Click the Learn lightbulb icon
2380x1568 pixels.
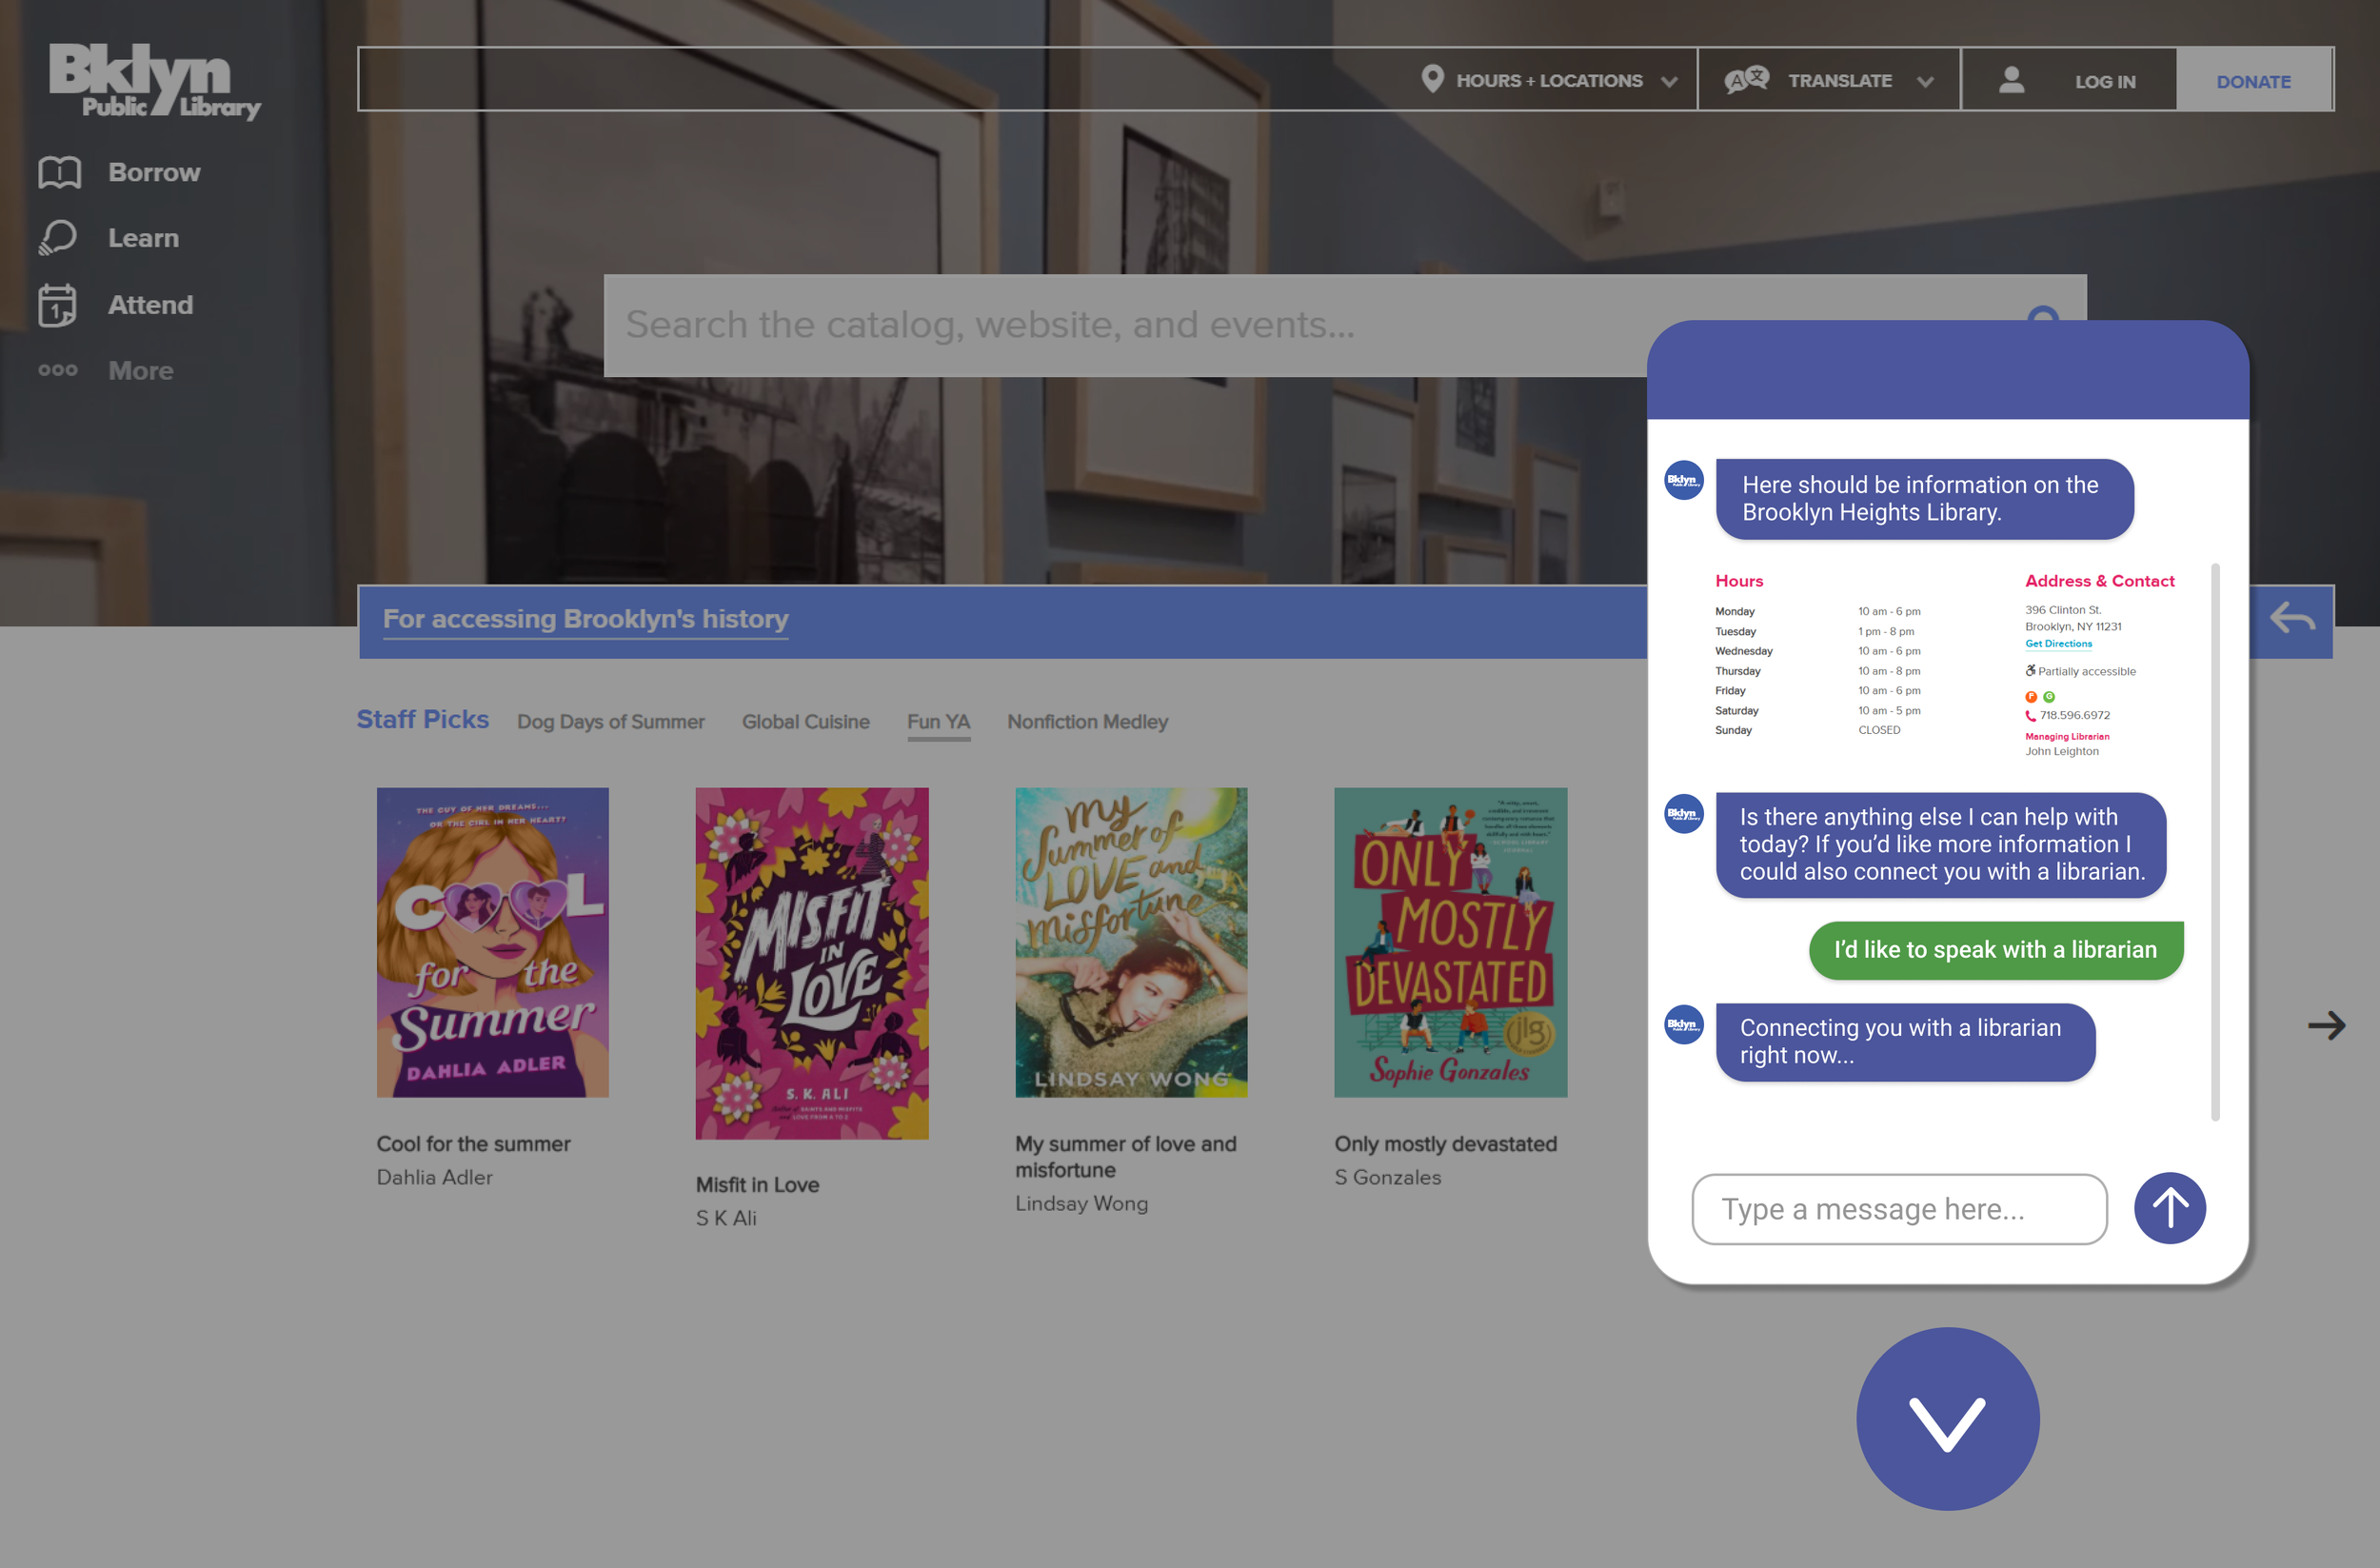point(58,238)
